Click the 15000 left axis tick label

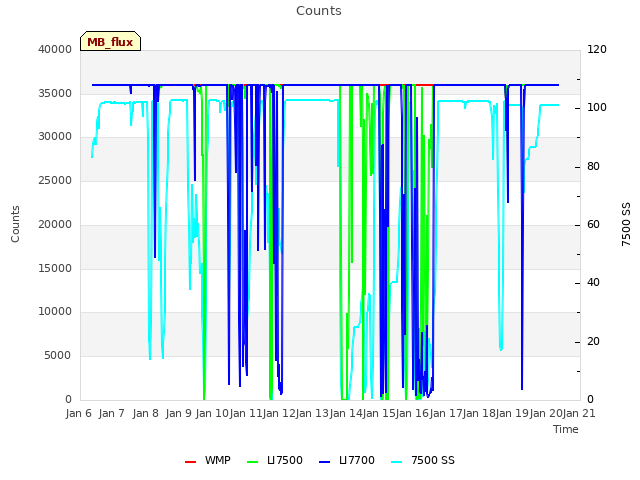click(x=55, y=268)
